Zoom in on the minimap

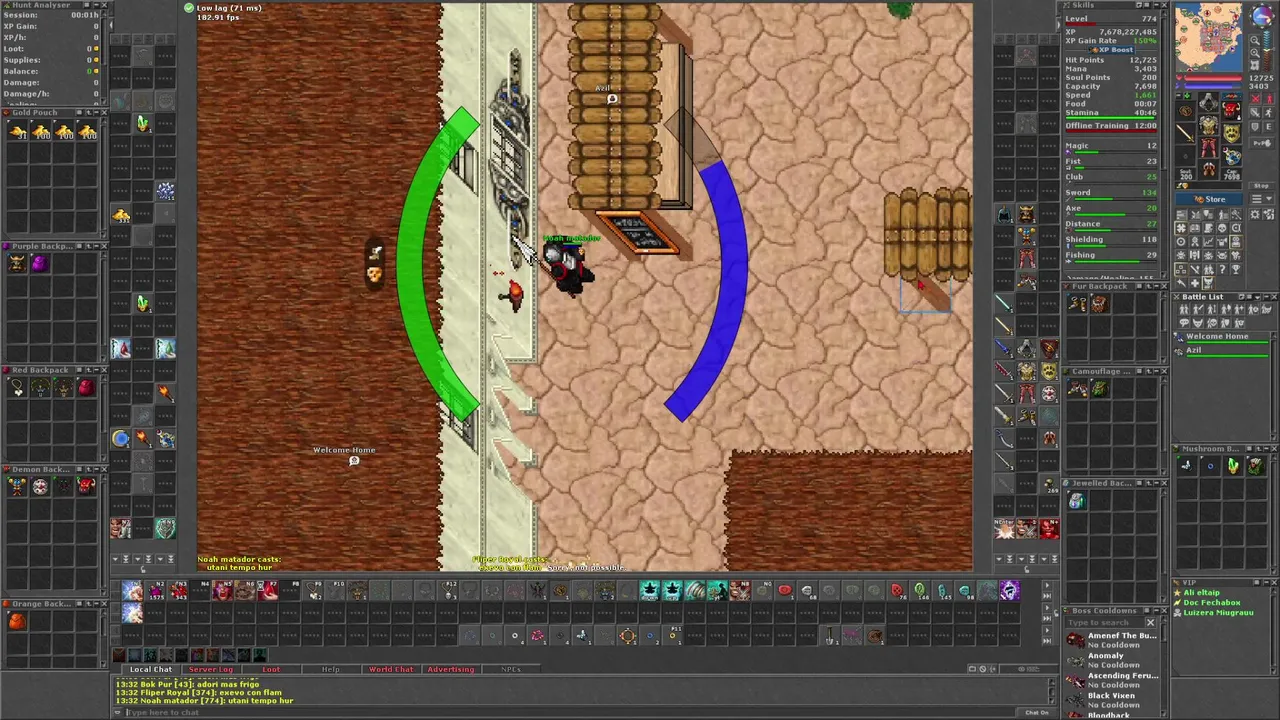point(1254,53)
